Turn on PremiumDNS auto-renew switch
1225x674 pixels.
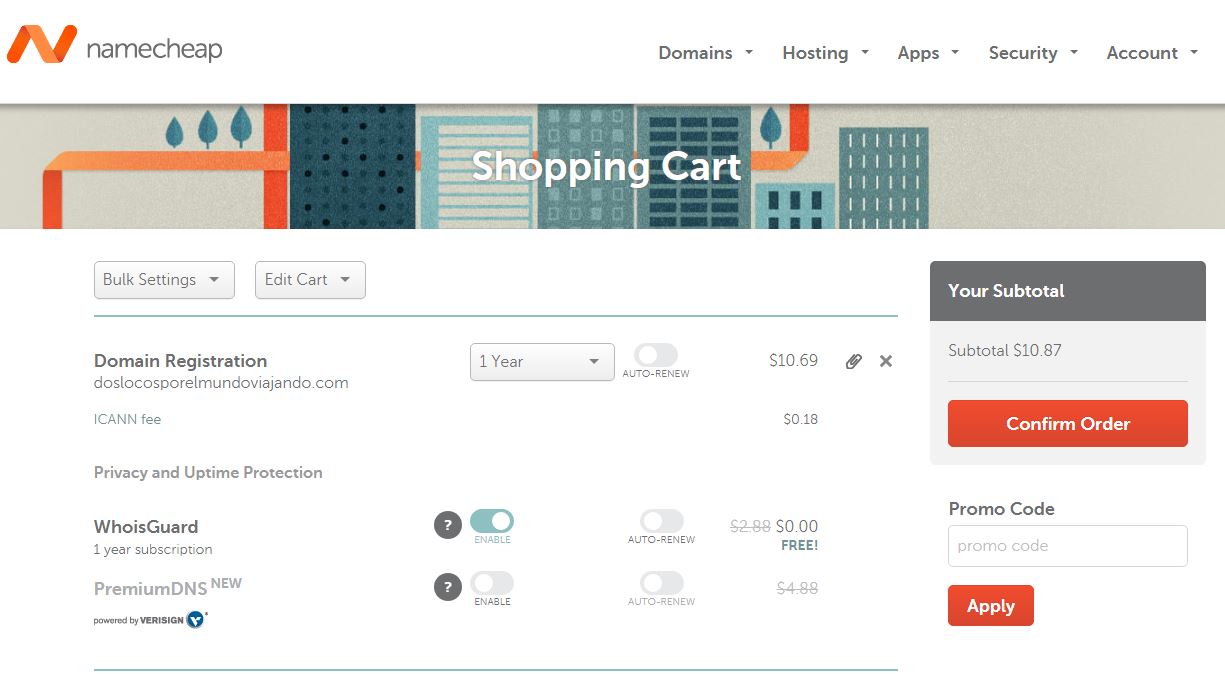(661, 583)
